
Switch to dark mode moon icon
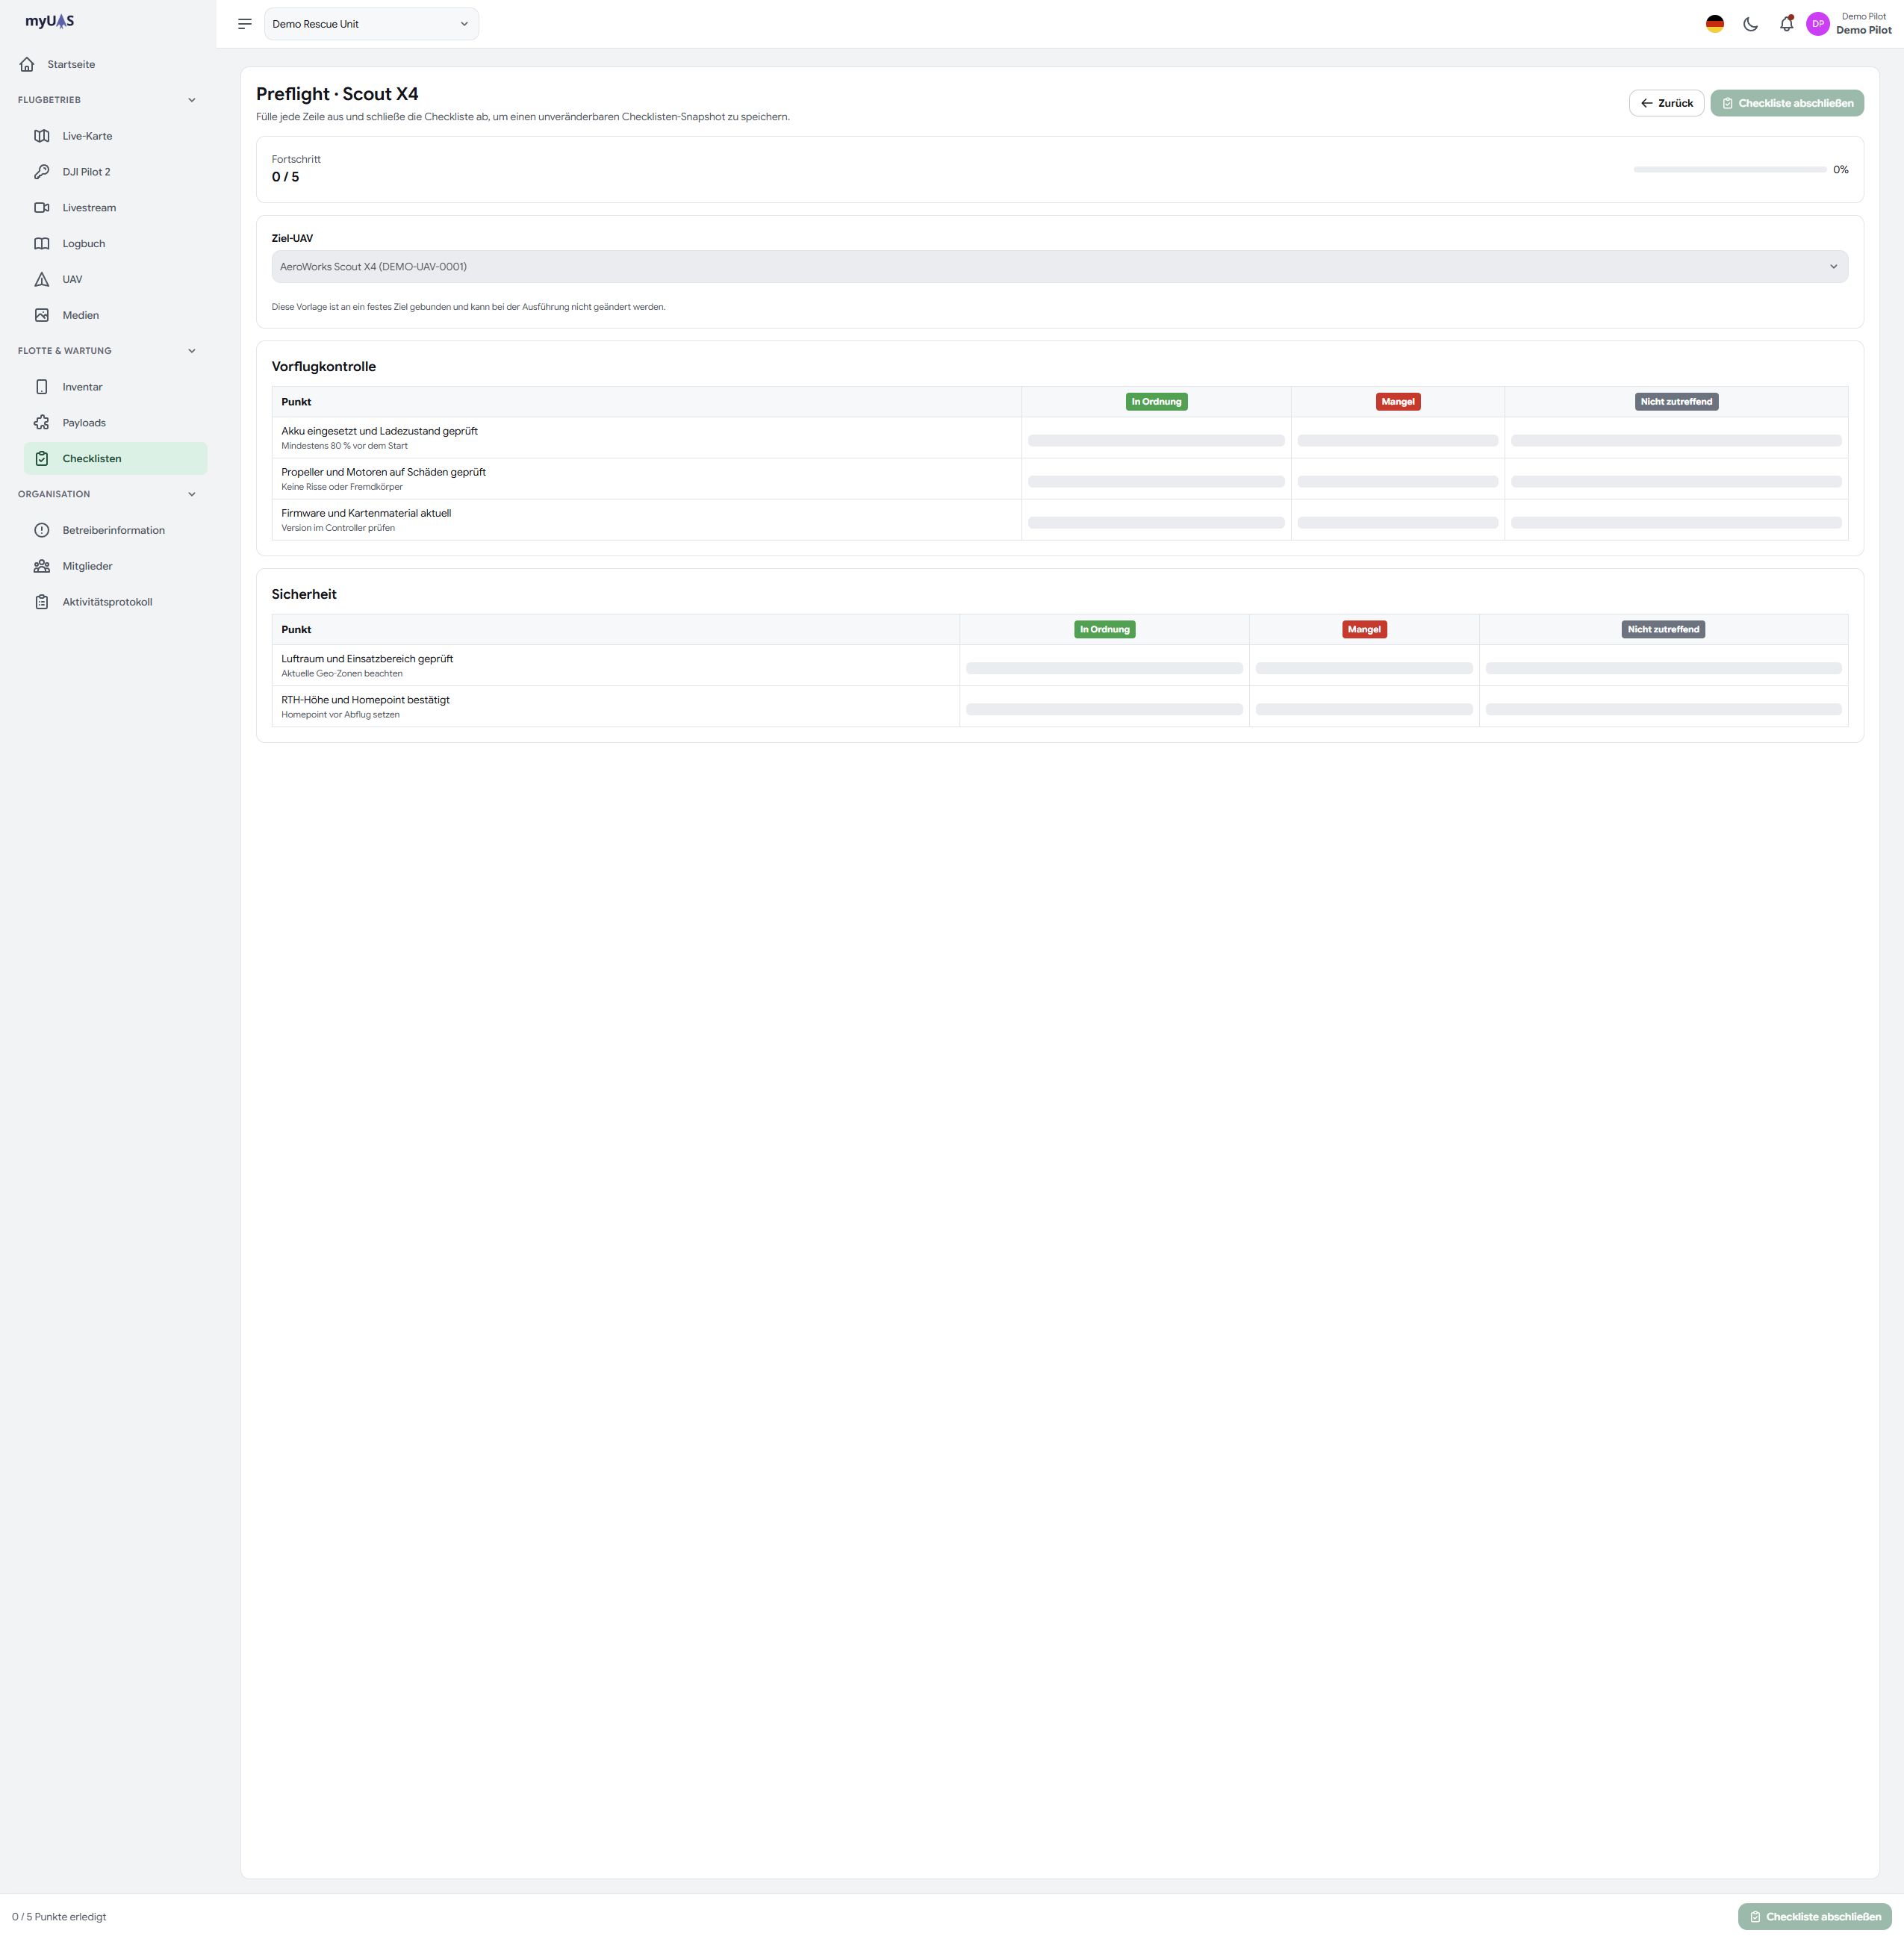[1750, 24]
